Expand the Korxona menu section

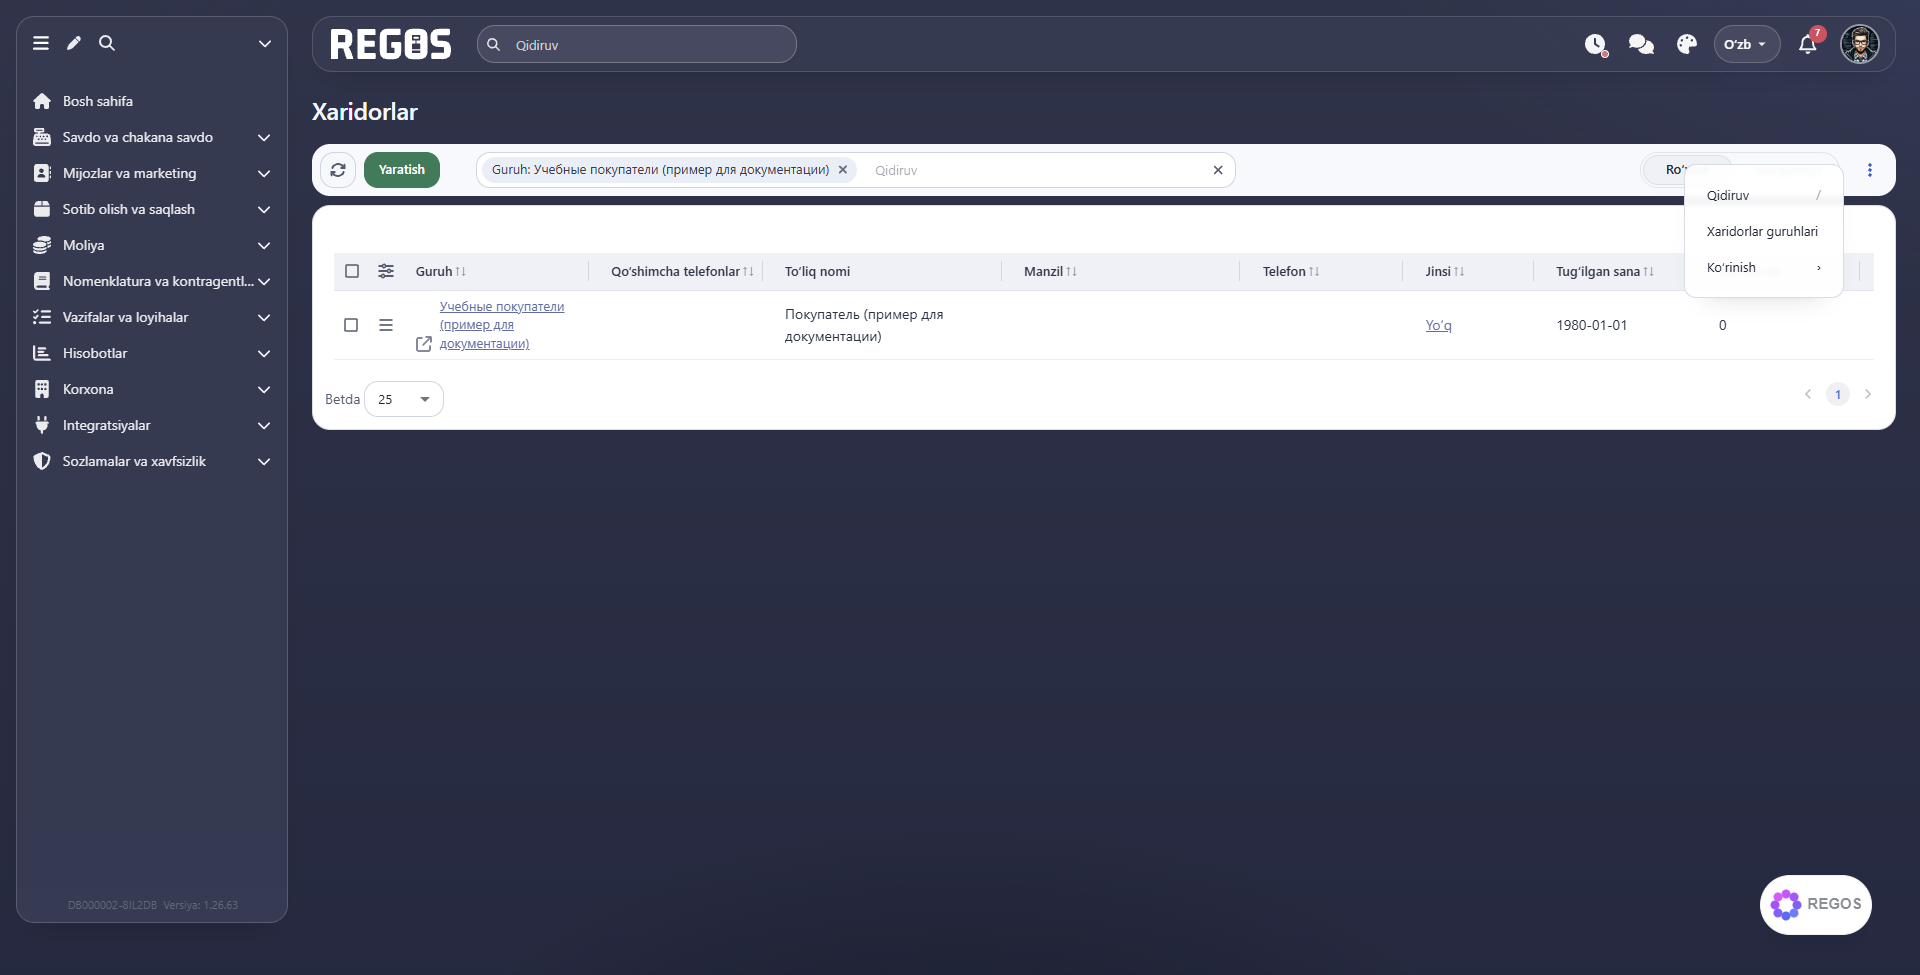point(152,389)
